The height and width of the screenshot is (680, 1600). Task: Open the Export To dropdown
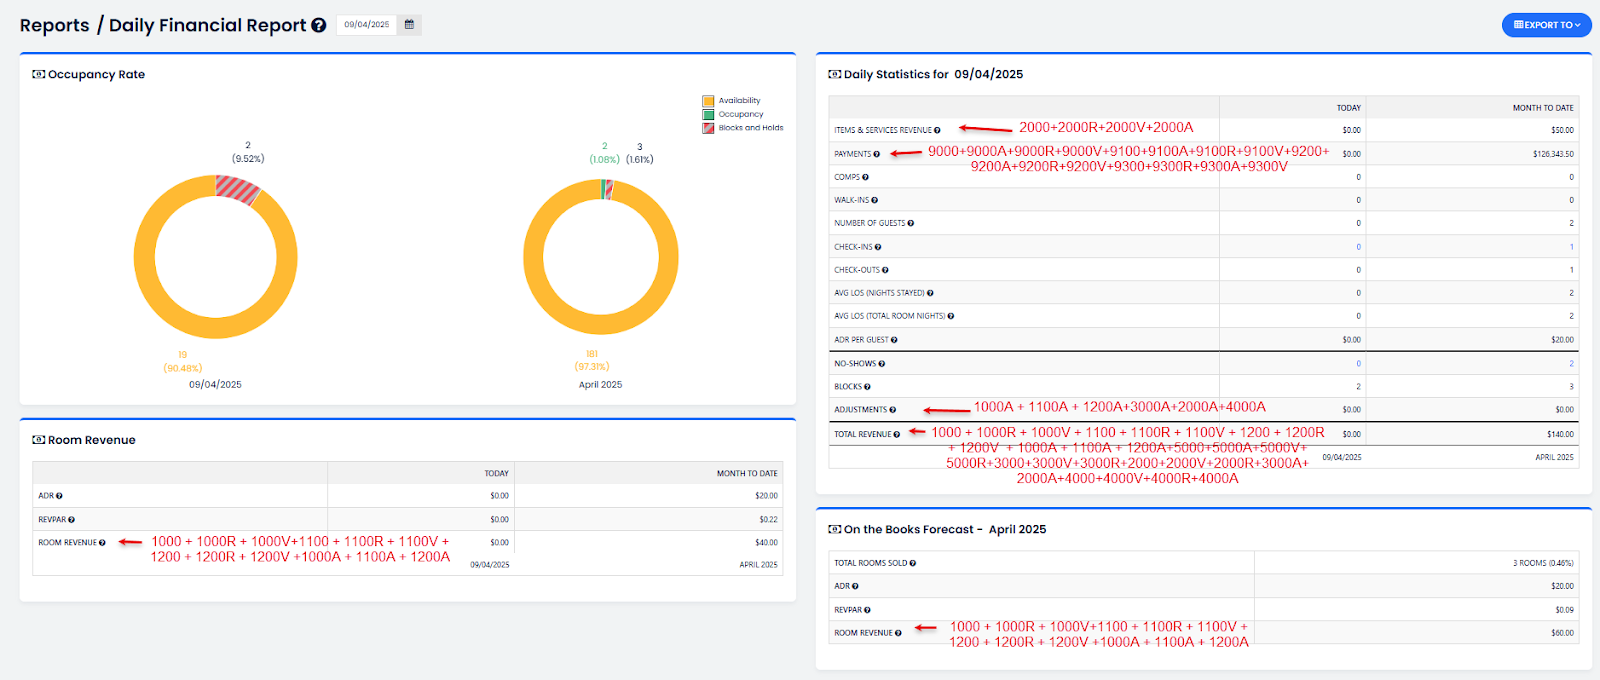[1546, 25]
